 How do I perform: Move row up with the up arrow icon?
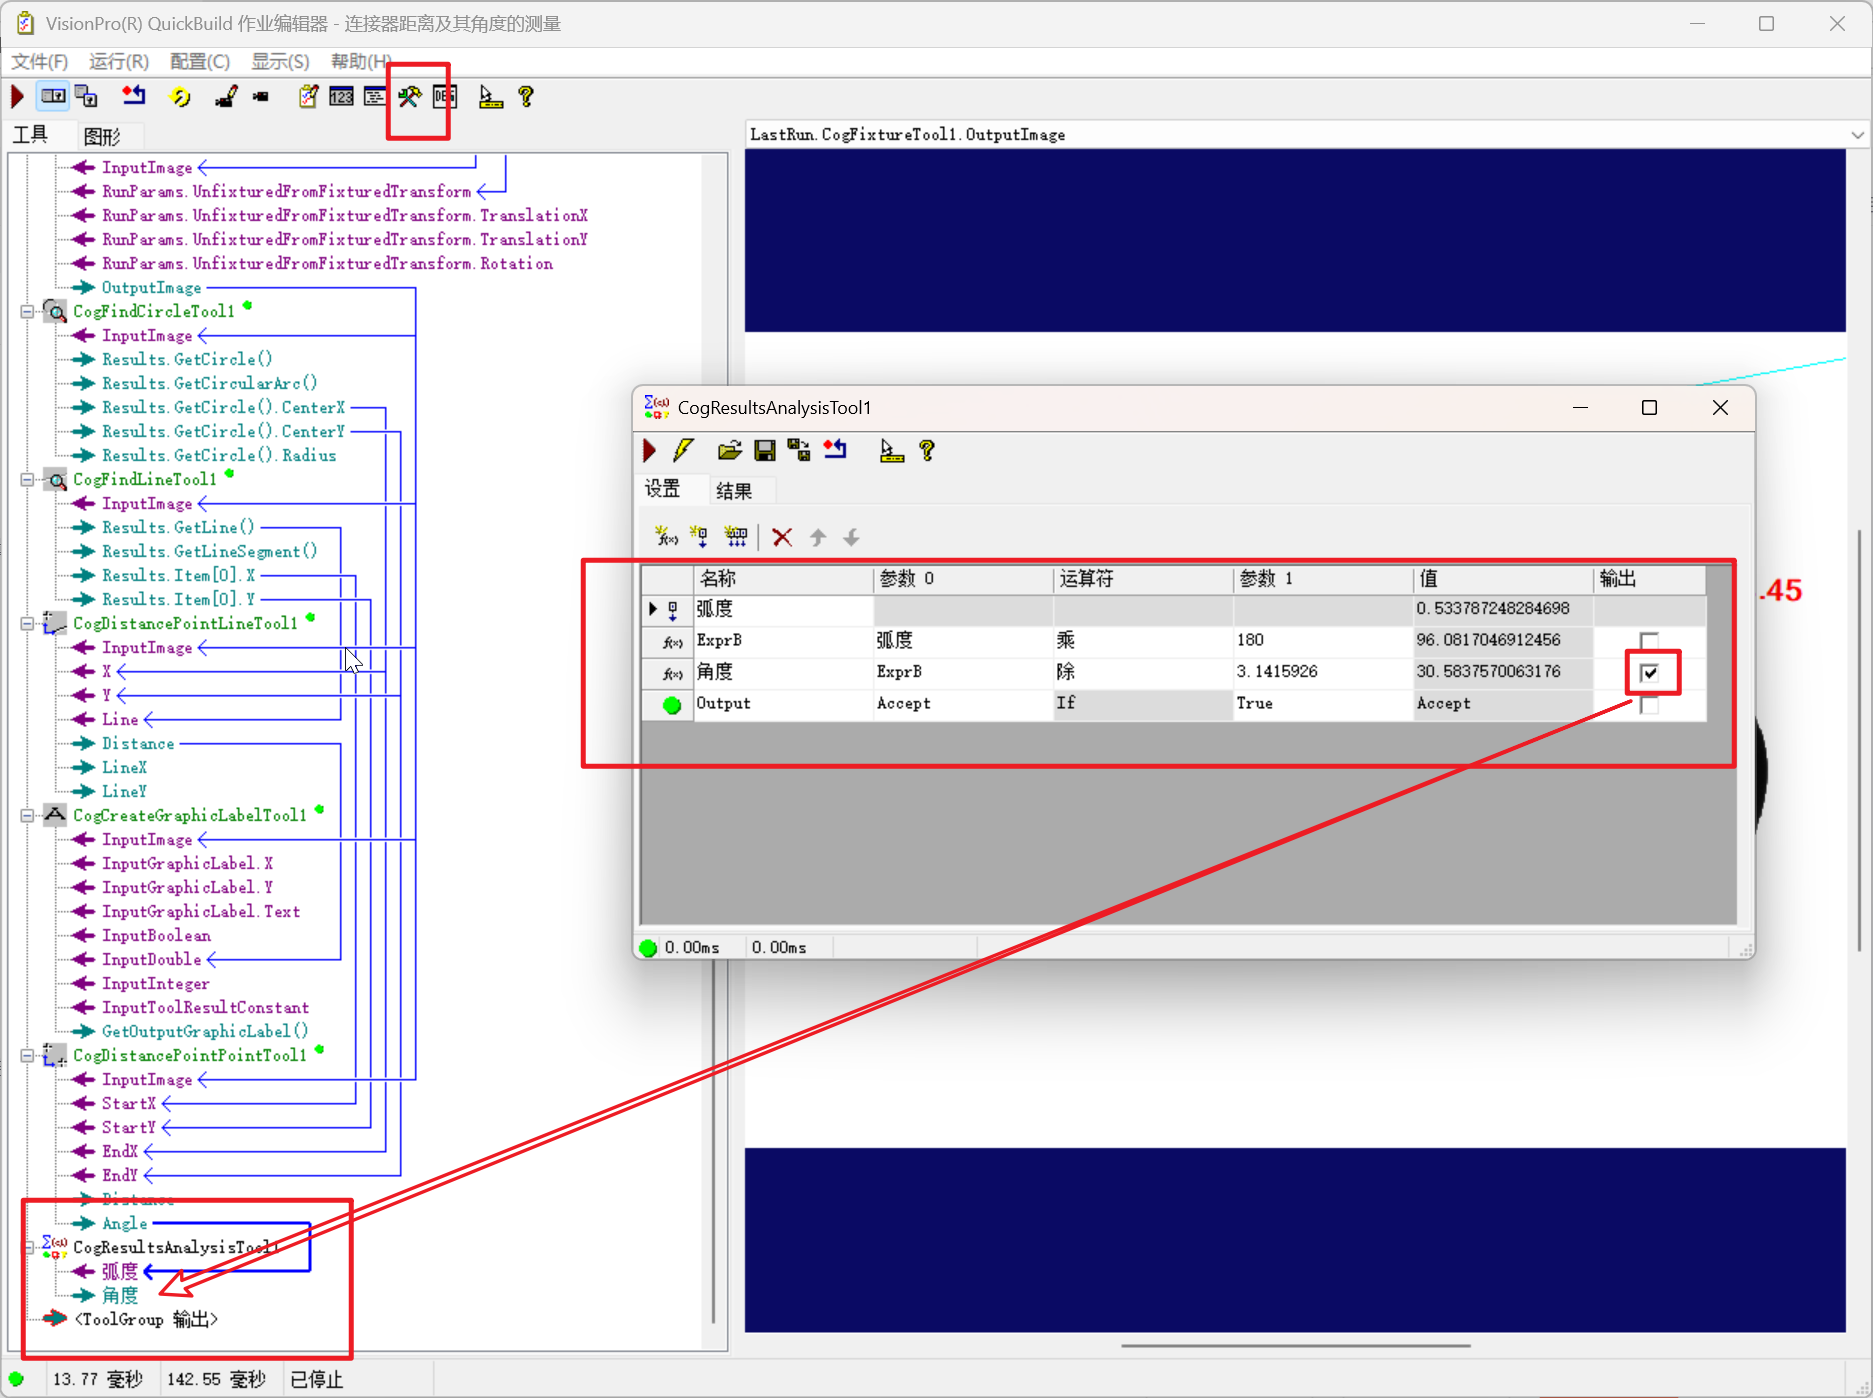pyautogui.click(x=818, y=537)
